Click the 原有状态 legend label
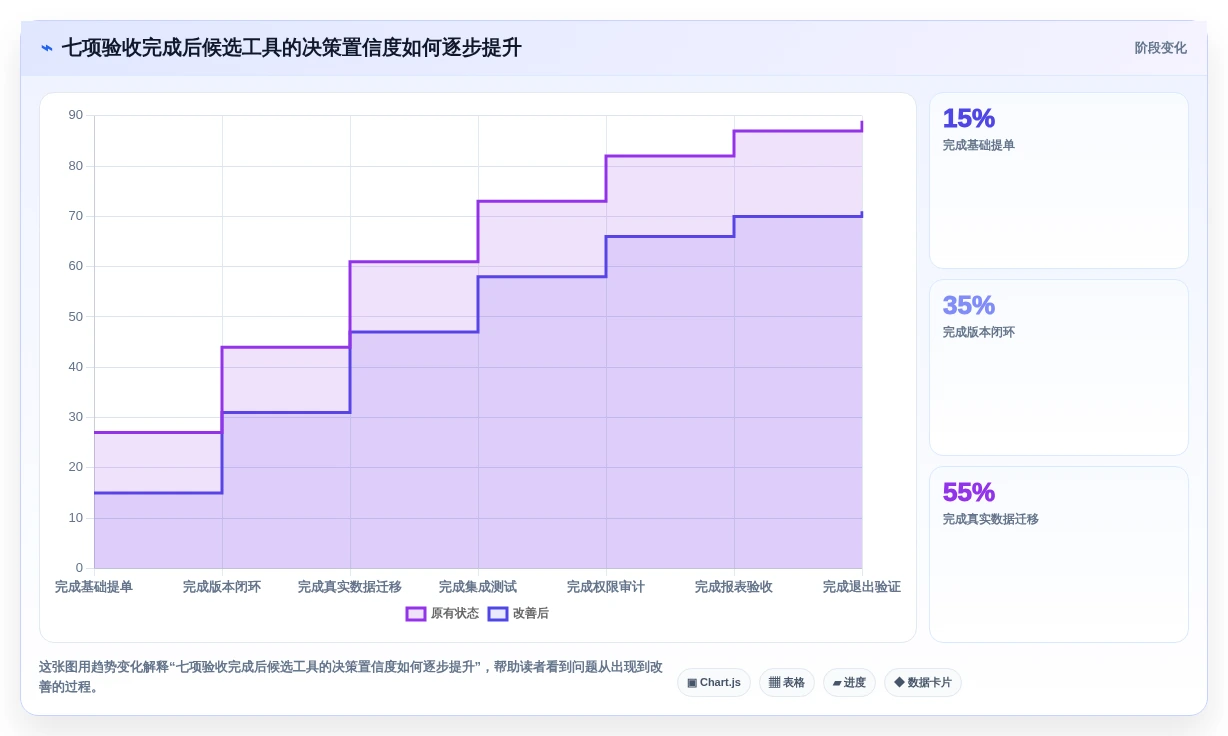This screenshot has height=736, width=1228. click(x=455, y=614)
